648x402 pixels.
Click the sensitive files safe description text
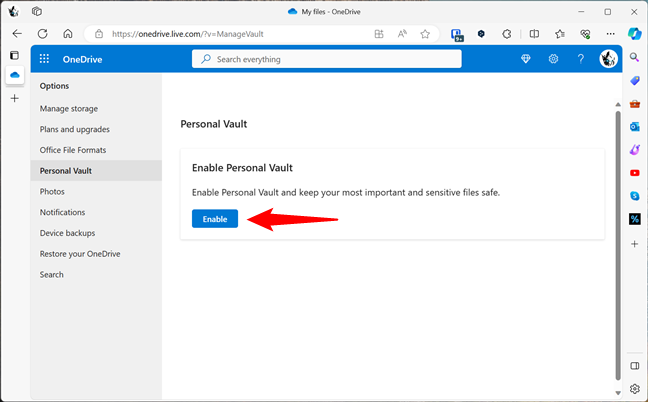click(x=346, y=193)
